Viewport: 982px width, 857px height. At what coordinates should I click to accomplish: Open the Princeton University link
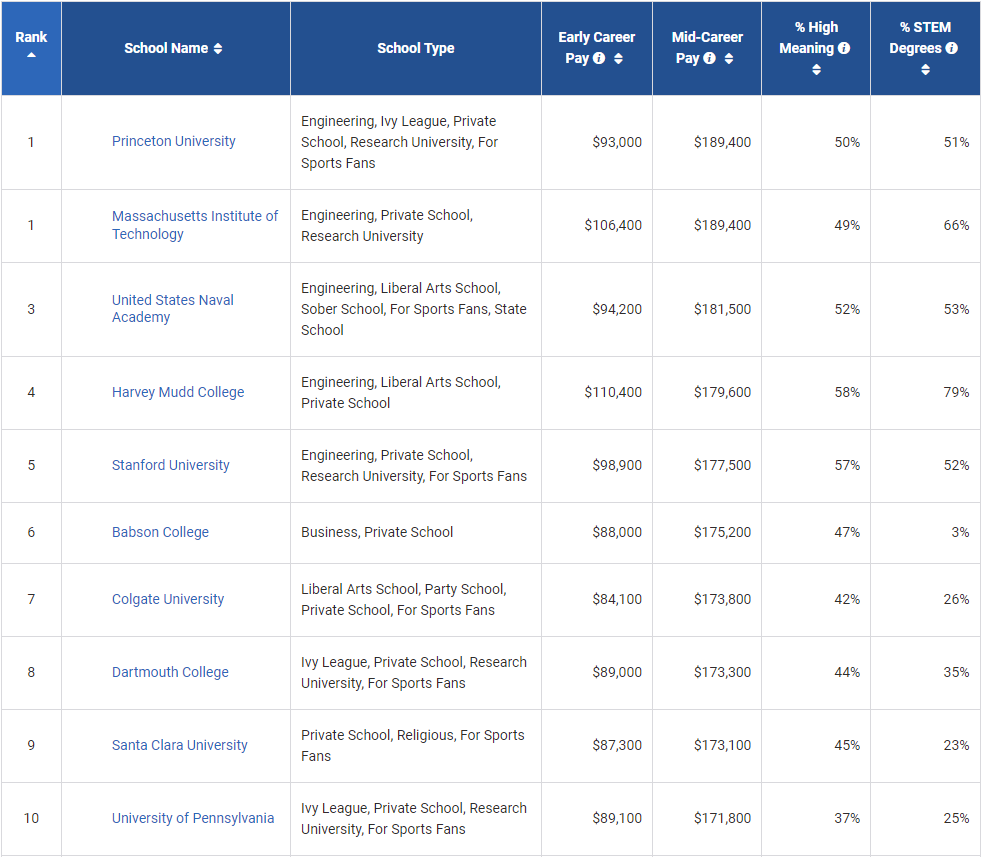(x=174, y=142)
